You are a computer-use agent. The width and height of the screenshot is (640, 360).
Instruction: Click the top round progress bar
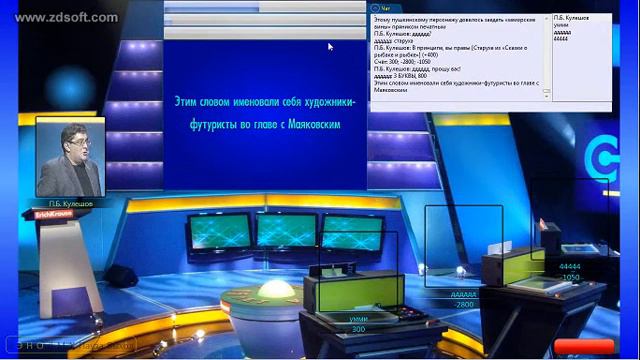pos(264,7)
